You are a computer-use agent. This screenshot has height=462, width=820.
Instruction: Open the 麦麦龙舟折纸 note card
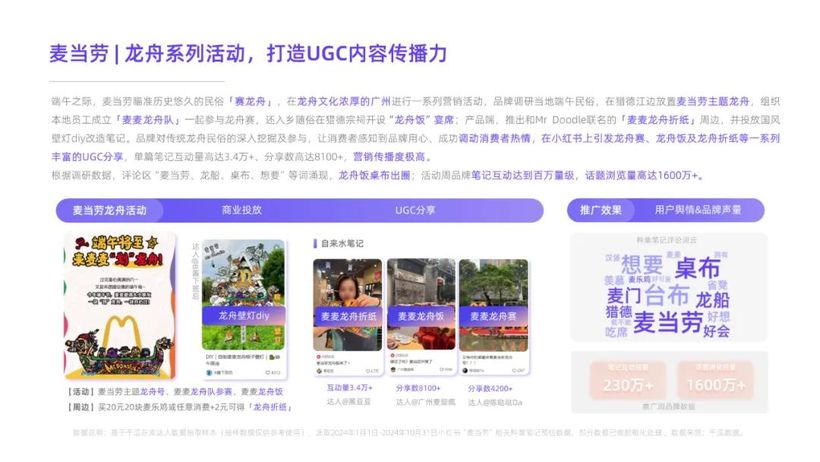pos(348,317)
